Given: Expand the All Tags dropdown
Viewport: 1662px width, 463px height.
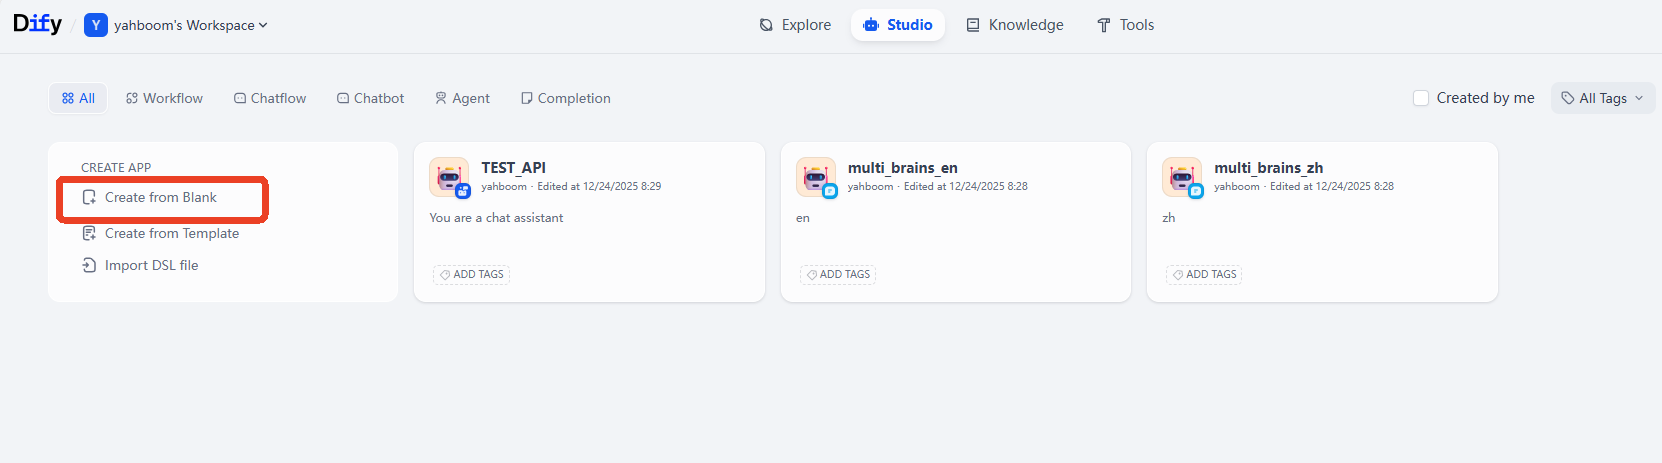Looking at the screenshot, I should (1603, 98).
